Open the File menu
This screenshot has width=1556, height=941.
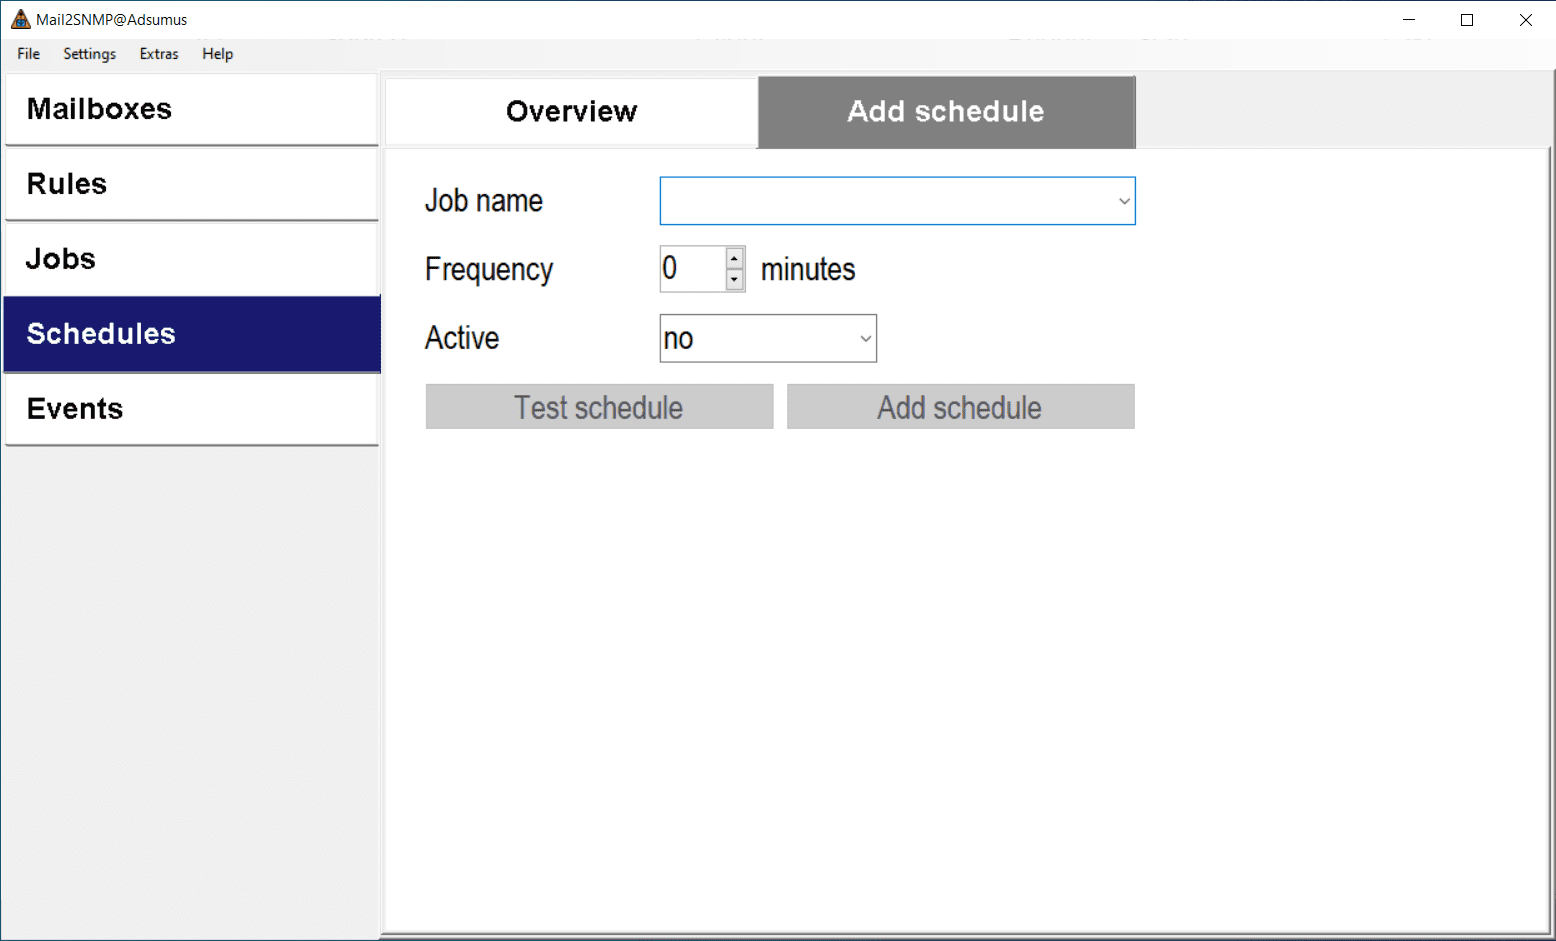point(28,54)
